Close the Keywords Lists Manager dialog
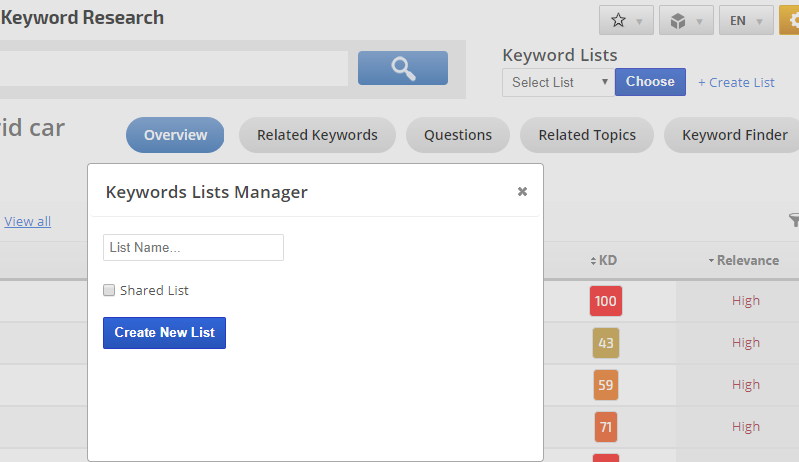The height and width of the screenshot is (462, 799). tap(522, 192)
